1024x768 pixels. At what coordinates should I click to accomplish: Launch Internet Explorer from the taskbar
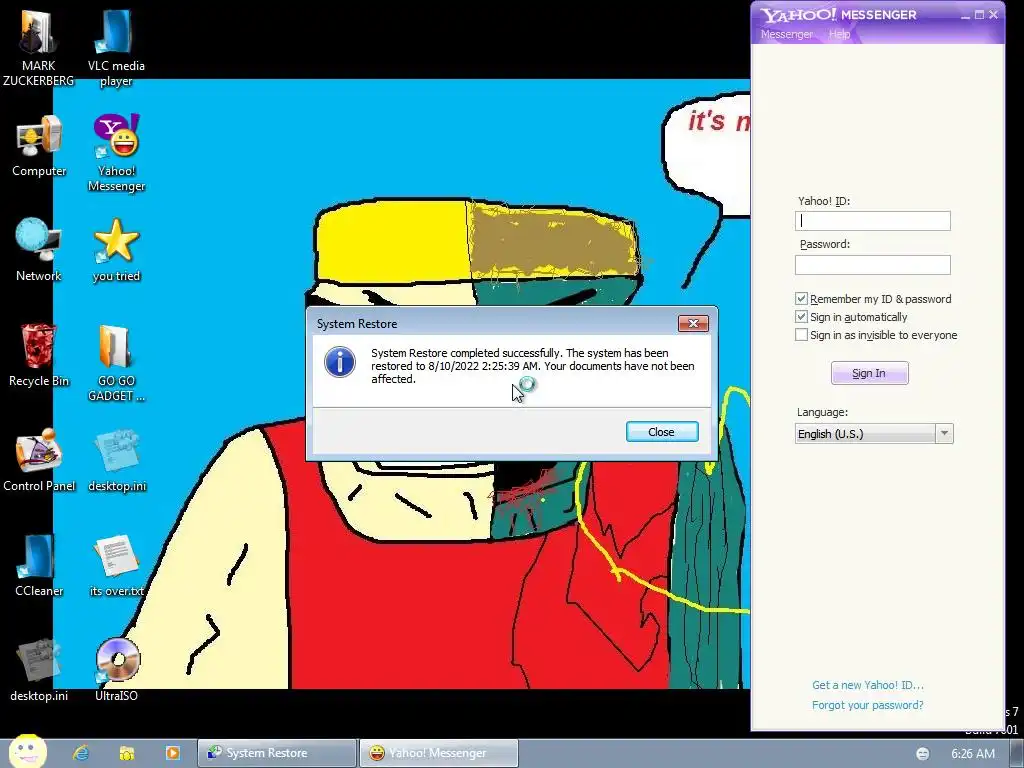[81, 753]
